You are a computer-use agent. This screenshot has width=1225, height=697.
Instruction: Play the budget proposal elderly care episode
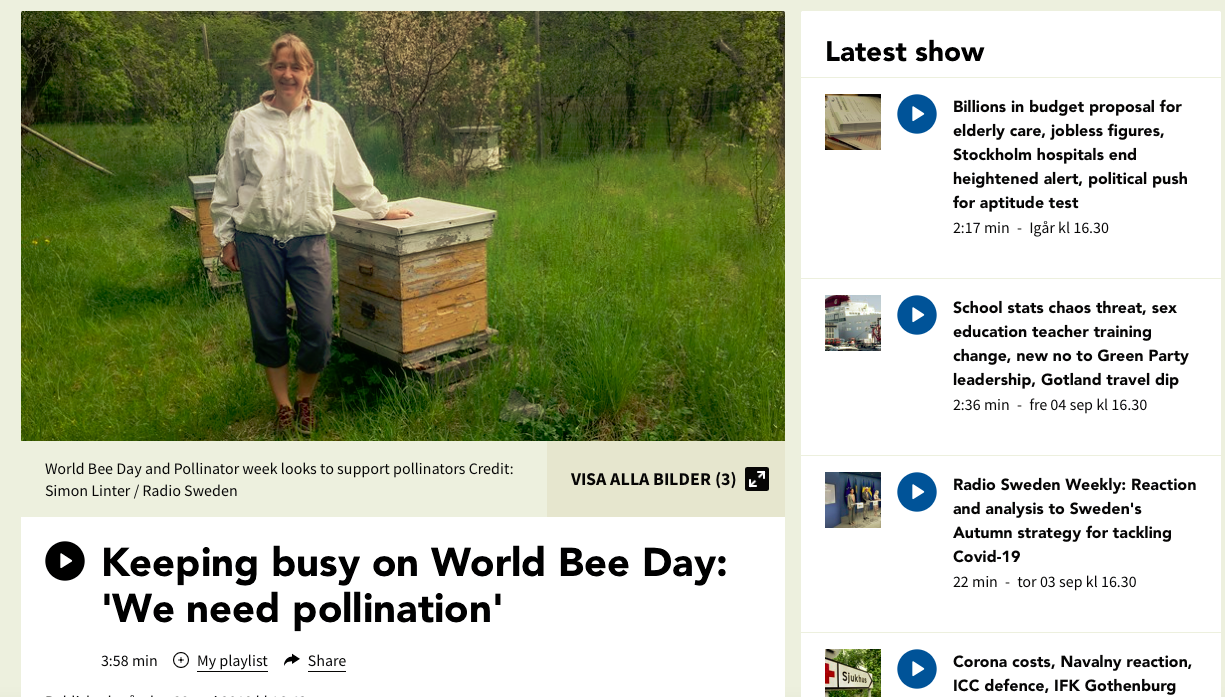pyautogui.click(x=916, y=114)
